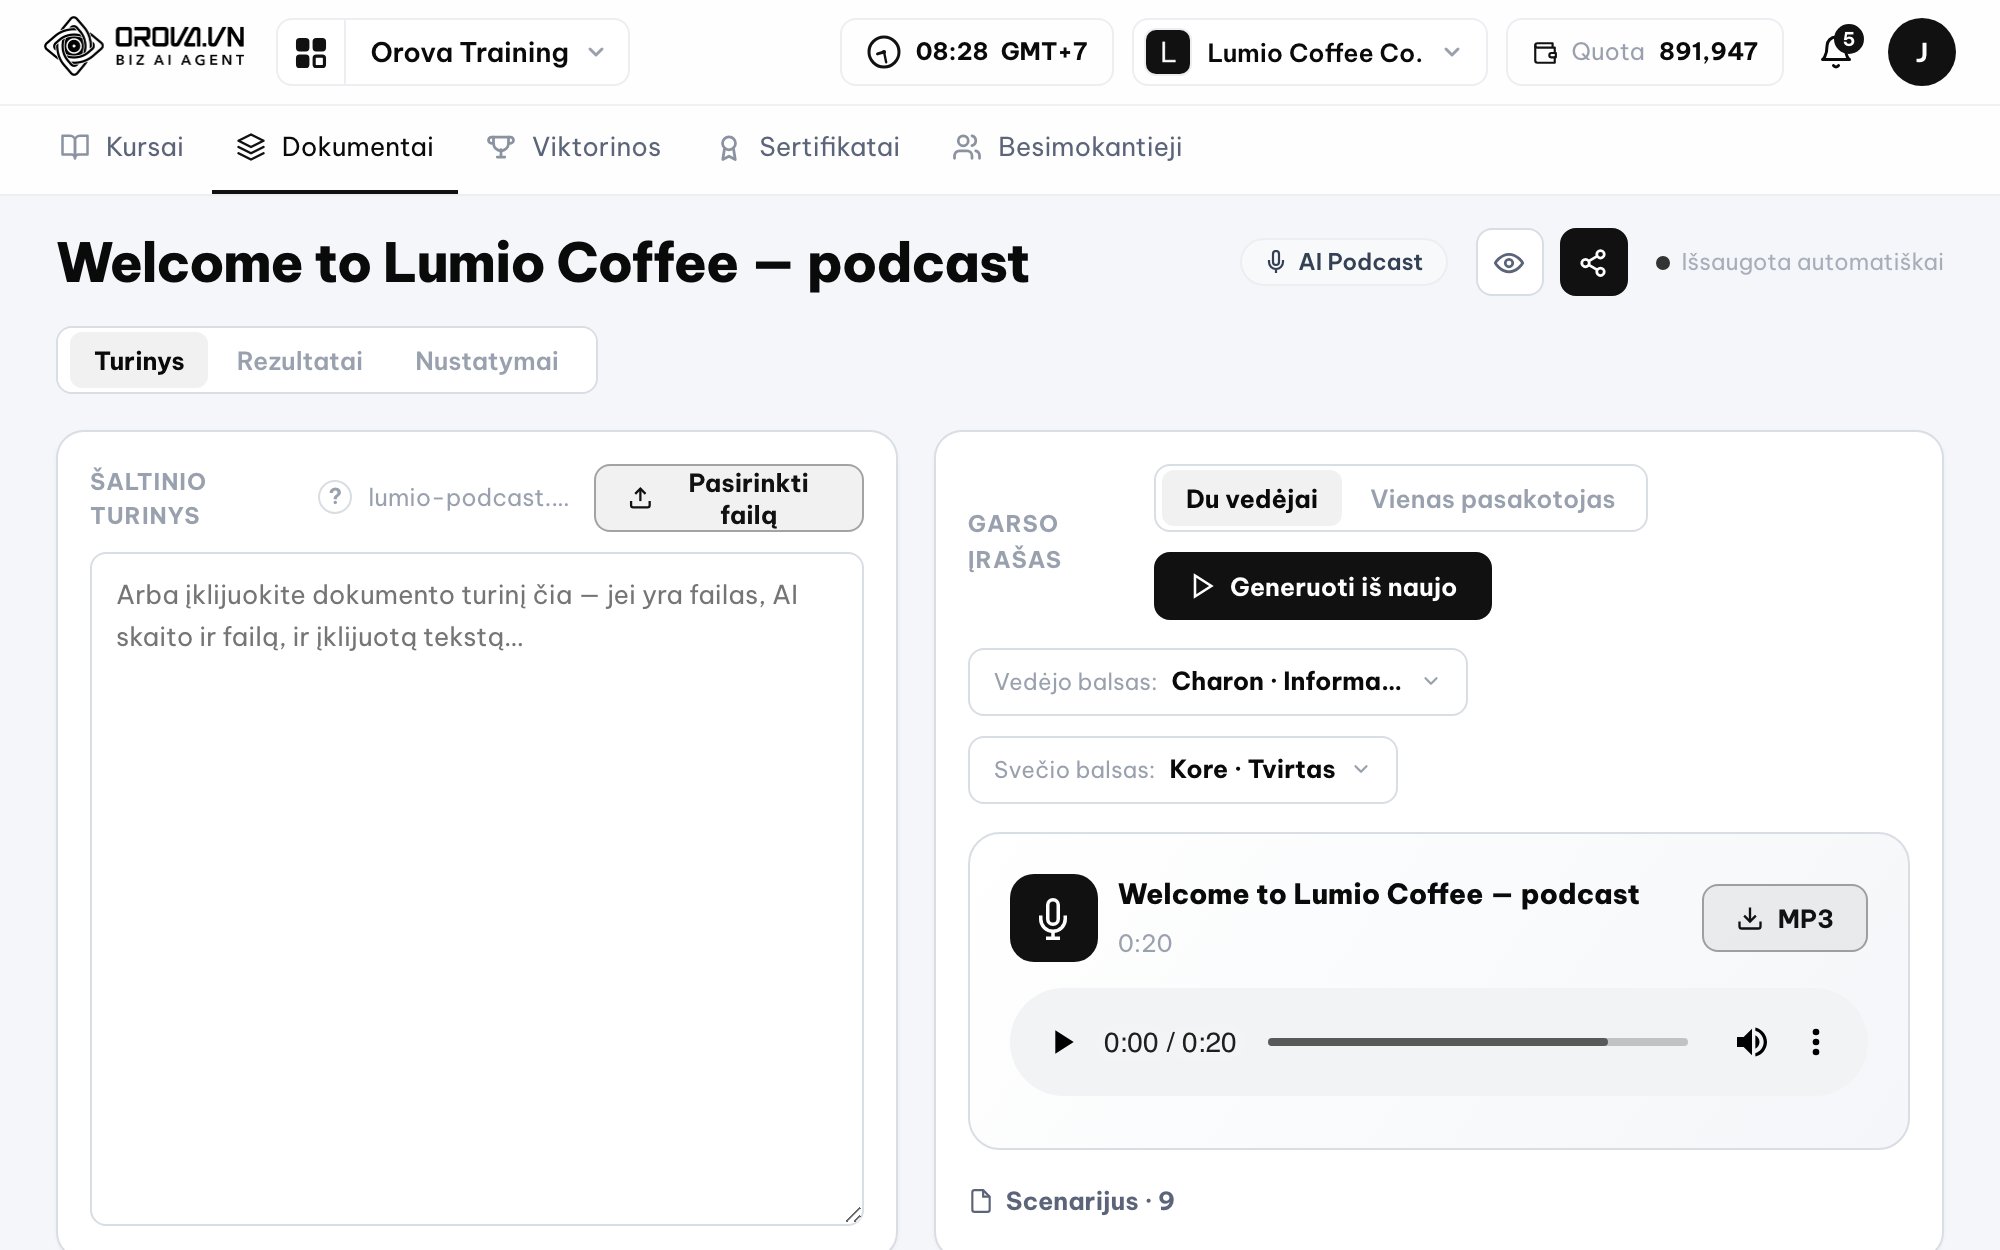2000x1250 pixels.
Task: Open the Nustatymai sub-tab
Action: 487,360
